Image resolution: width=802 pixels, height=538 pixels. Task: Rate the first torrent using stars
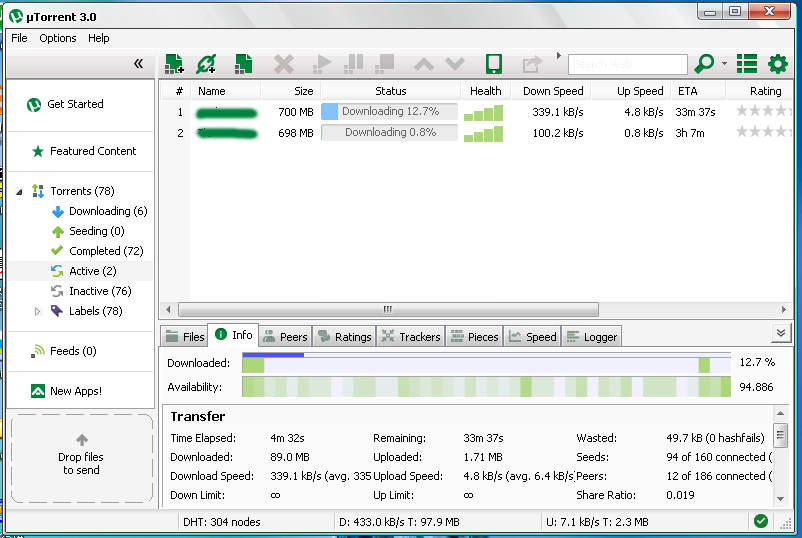[763, 111]
